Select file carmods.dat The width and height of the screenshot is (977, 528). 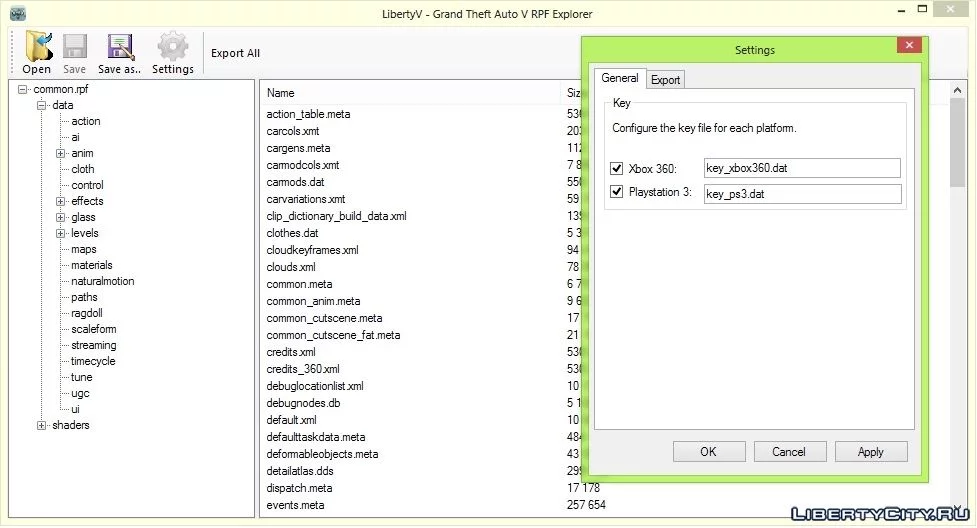295,182
